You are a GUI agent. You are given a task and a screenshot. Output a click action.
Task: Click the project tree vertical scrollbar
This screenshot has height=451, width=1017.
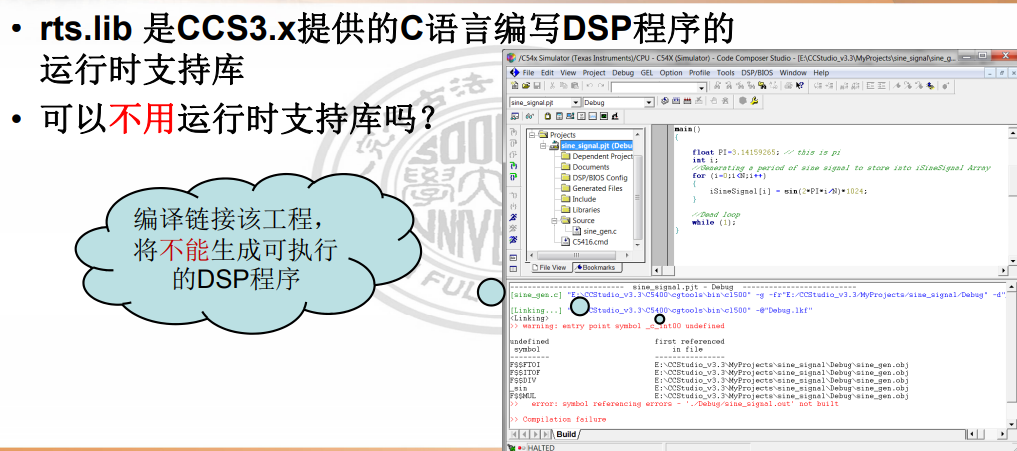pyautogui.click(x=638, y=198)
